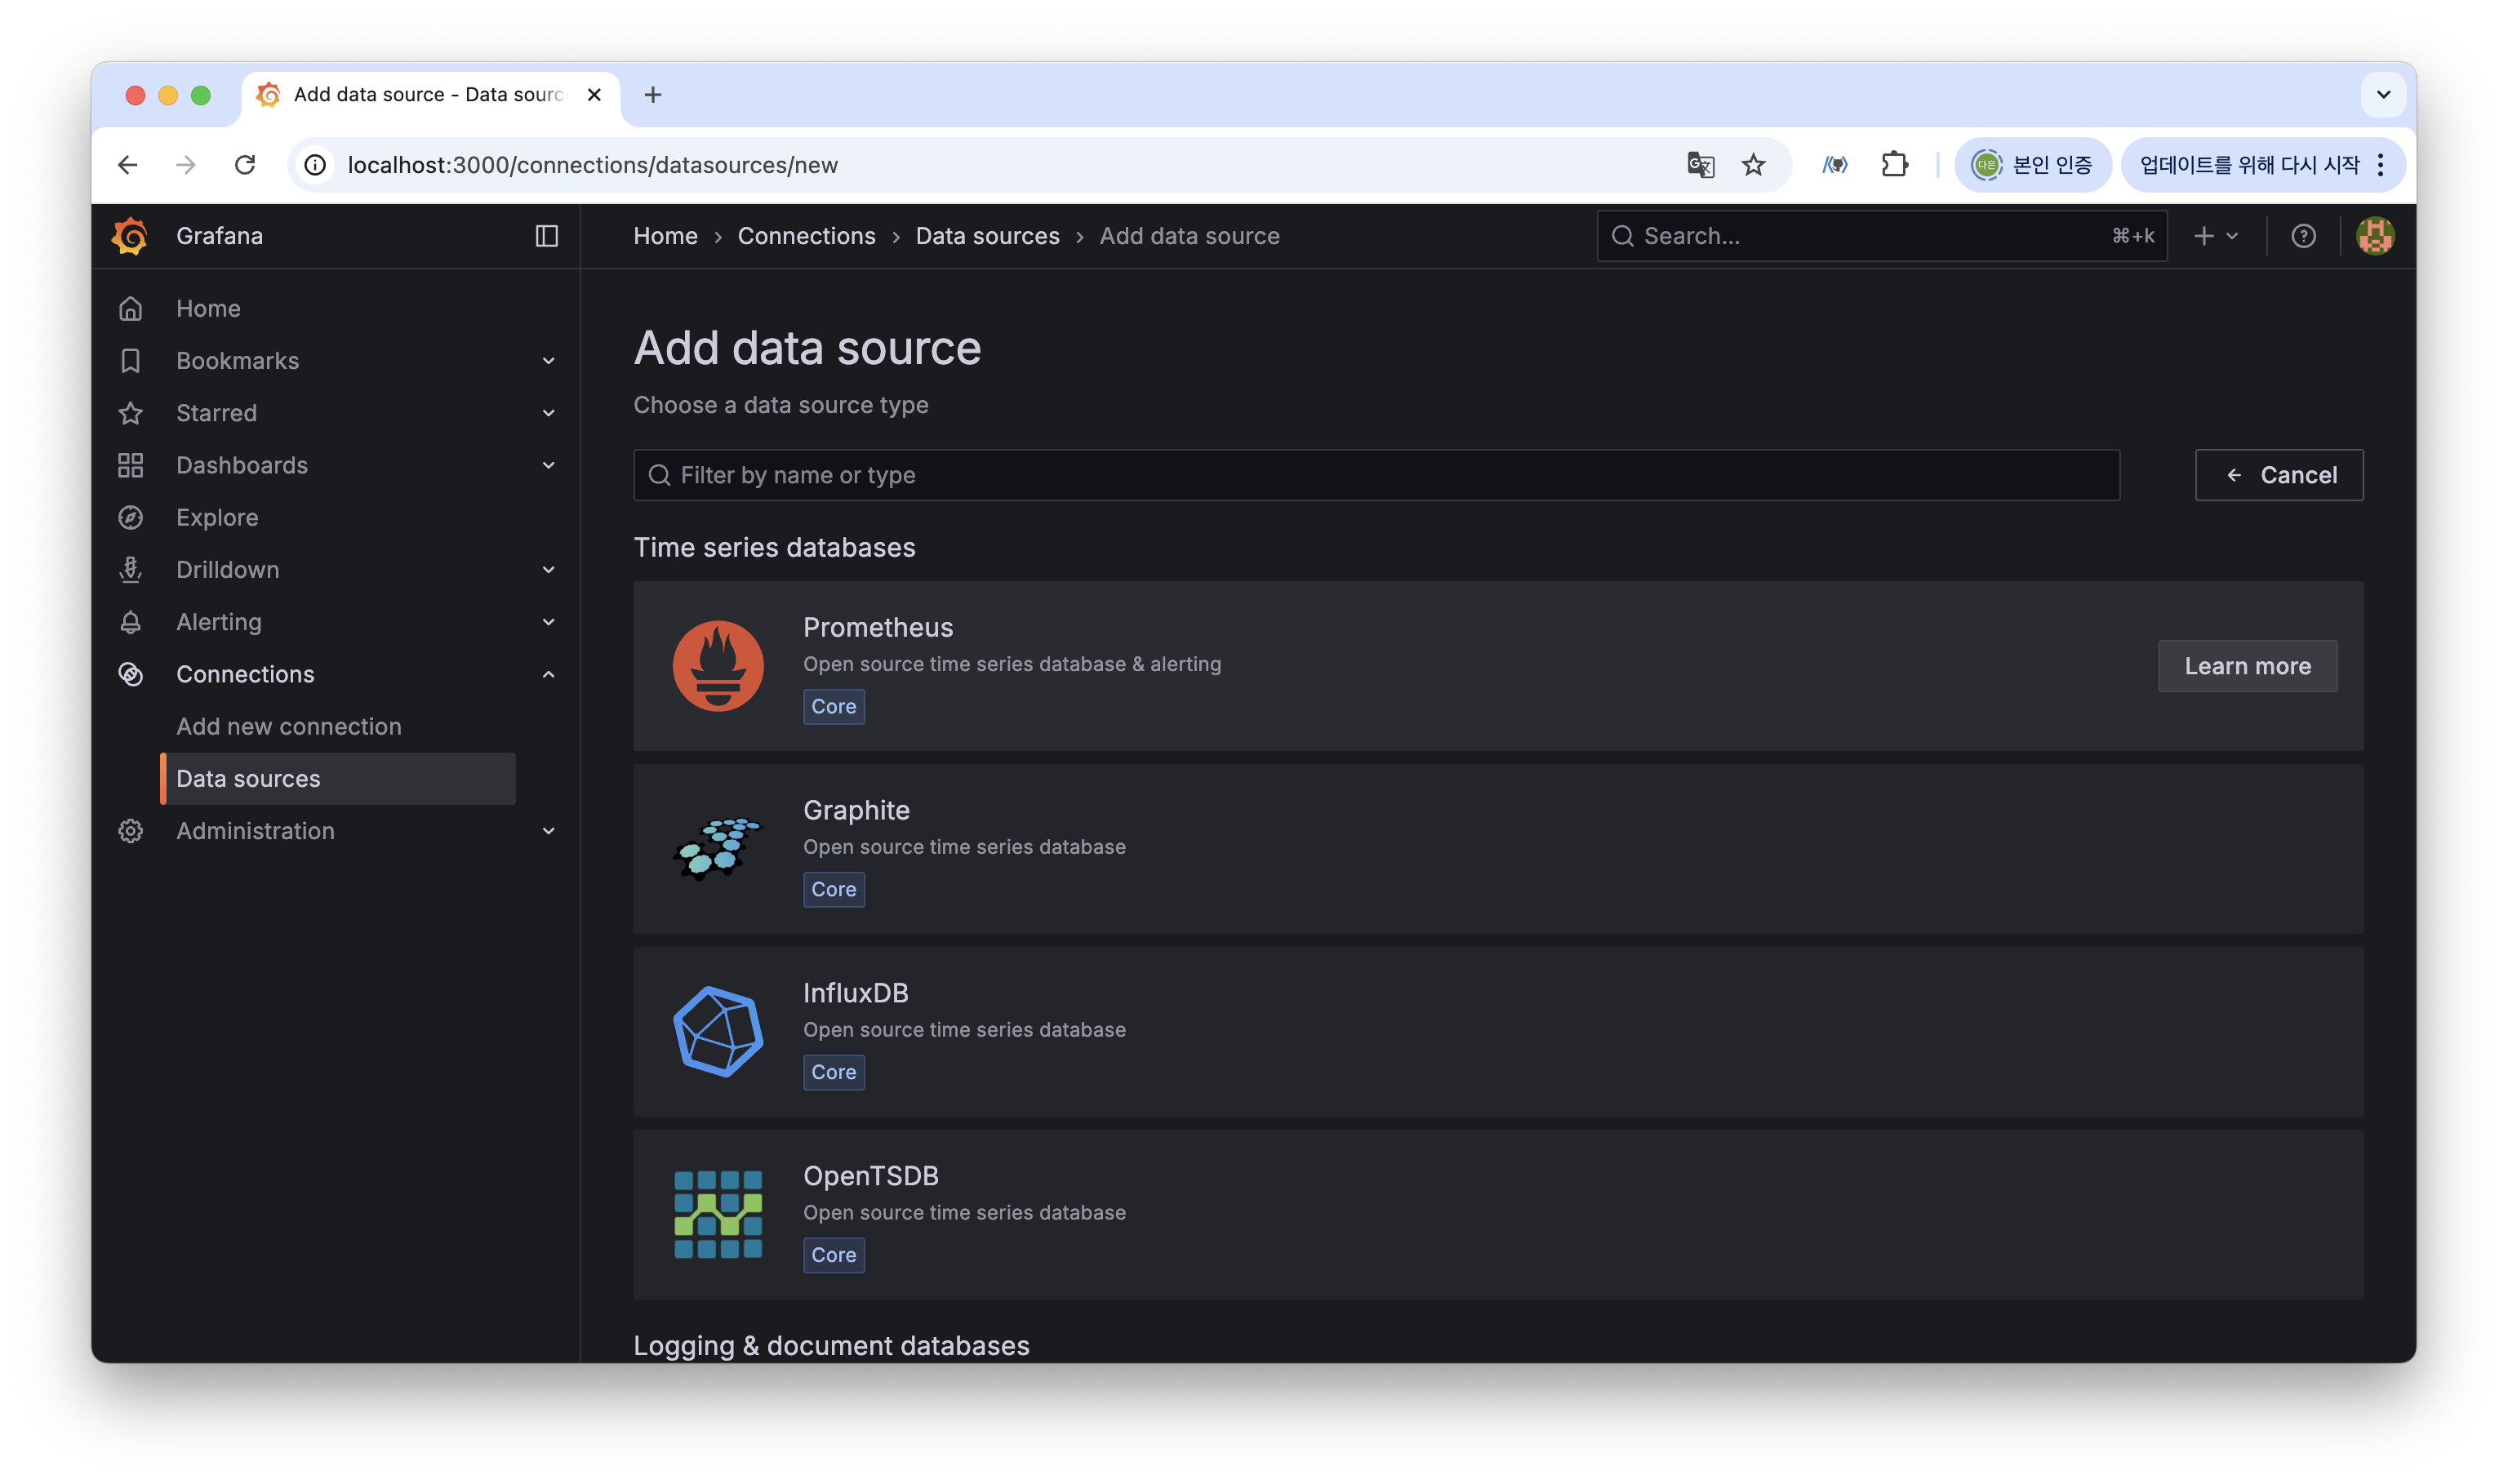2508x1484 pixels.
Task: Collapse the Connections section chevron
Action: (548, 674)
